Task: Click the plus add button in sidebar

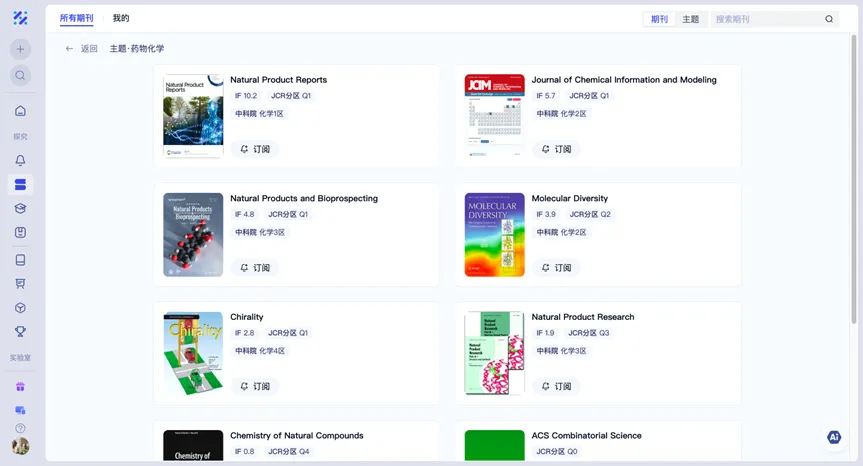Action: tap(20, 49)
